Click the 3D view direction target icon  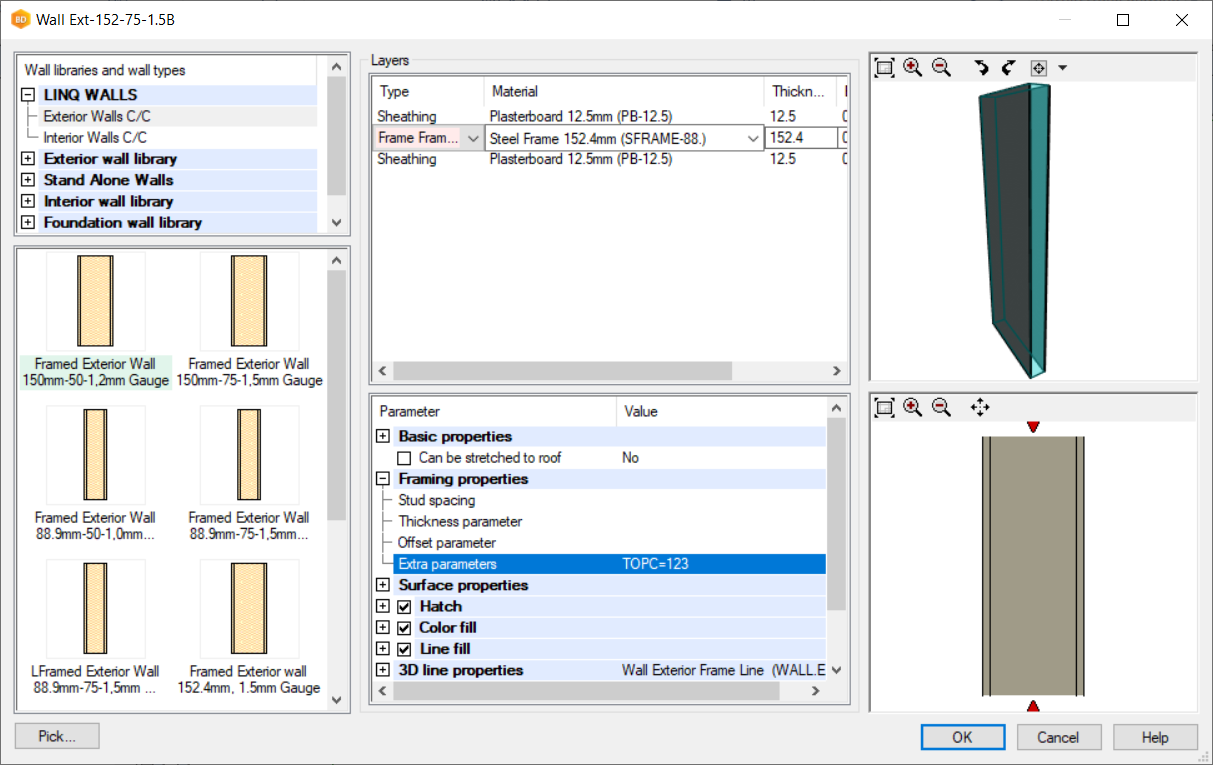pos(1038,67)
